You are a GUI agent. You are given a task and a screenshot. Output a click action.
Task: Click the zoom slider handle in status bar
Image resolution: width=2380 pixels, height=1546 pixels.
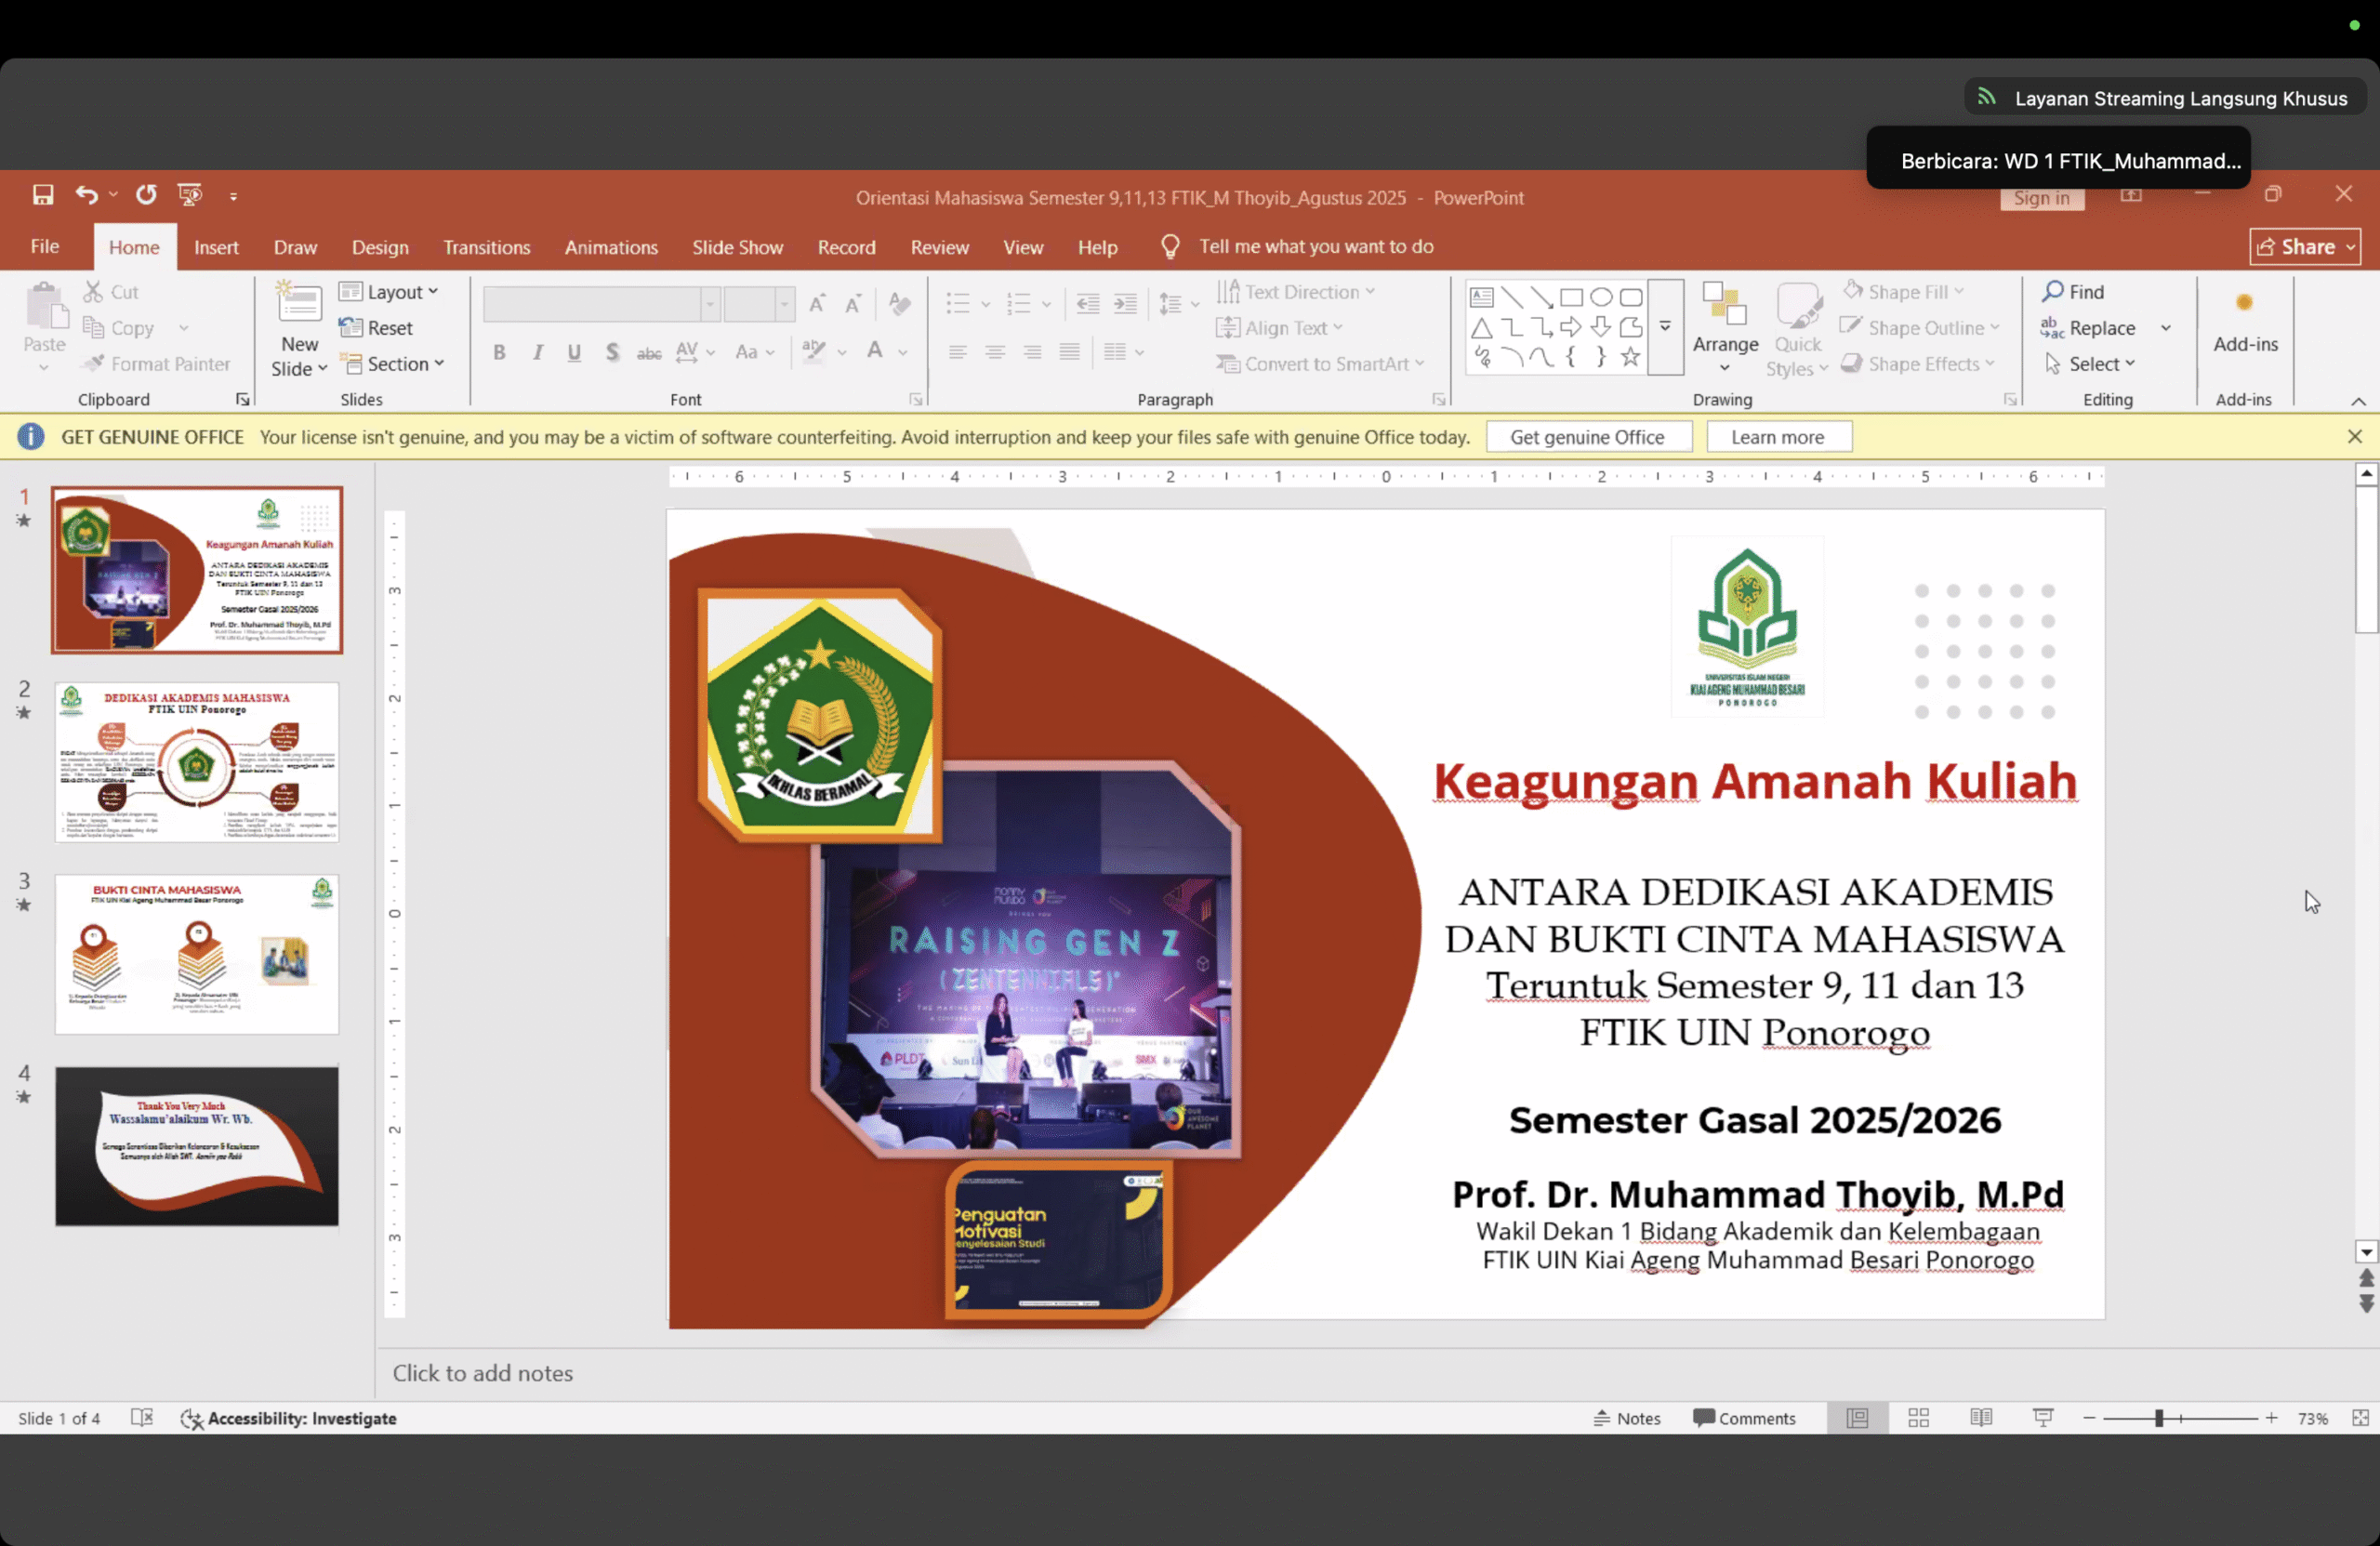[2159, 1418]
